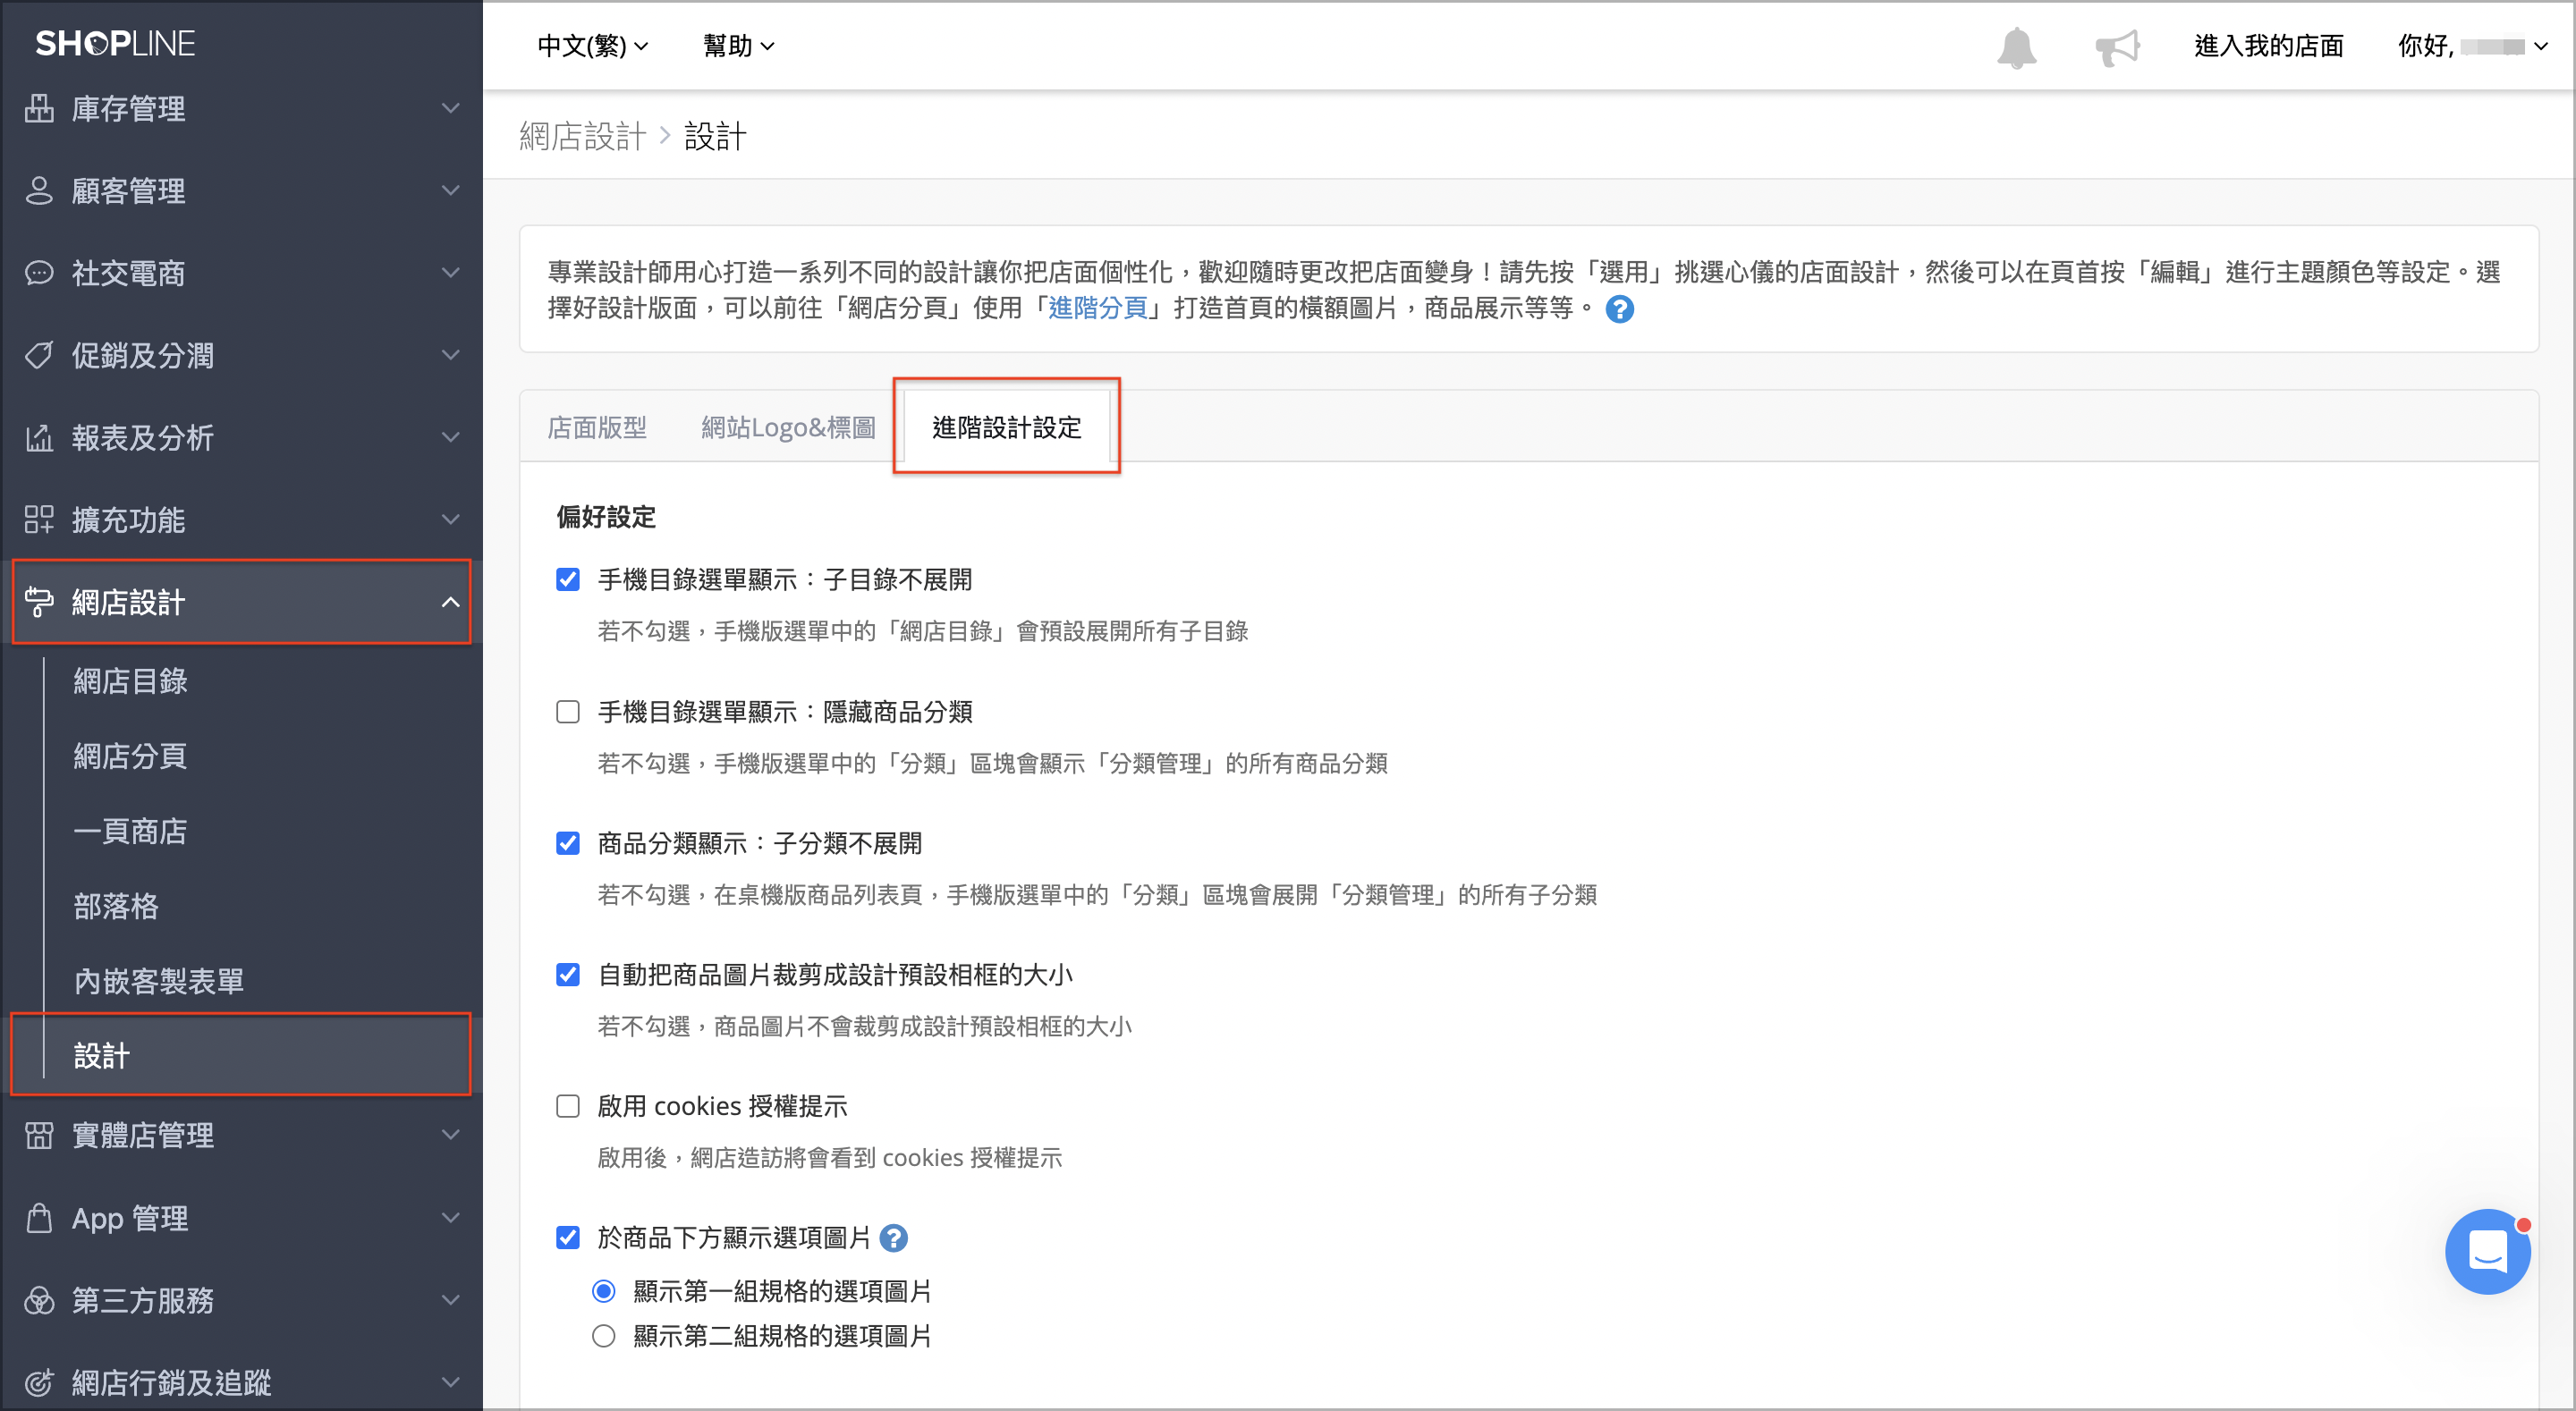
Task: Expand the 擴充功能 chevron
Action: [451, 519]
